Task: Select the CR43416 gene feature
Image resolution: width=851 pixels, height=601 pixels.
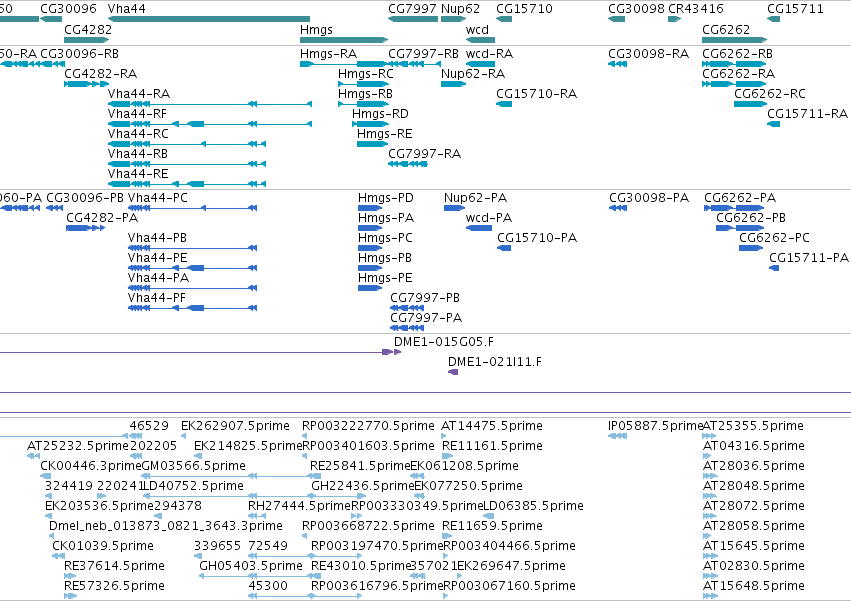Action: [675, 19]
